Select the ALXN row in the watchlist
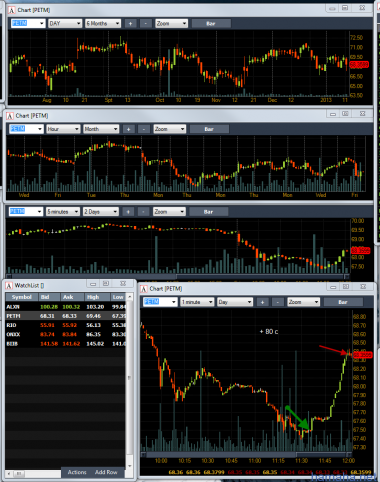380x482 pixels. (x=66, y=307)
